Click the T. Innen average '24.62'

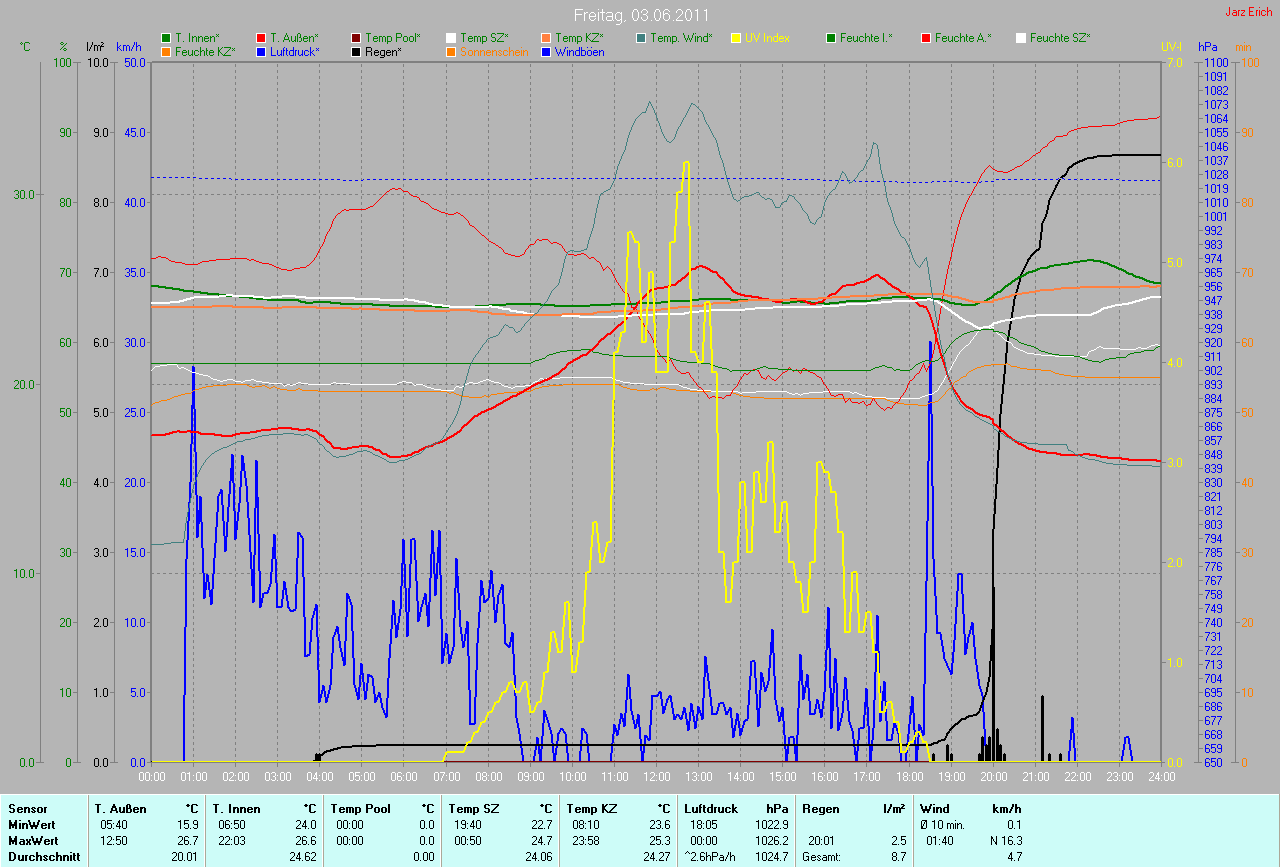click(302, 857)
